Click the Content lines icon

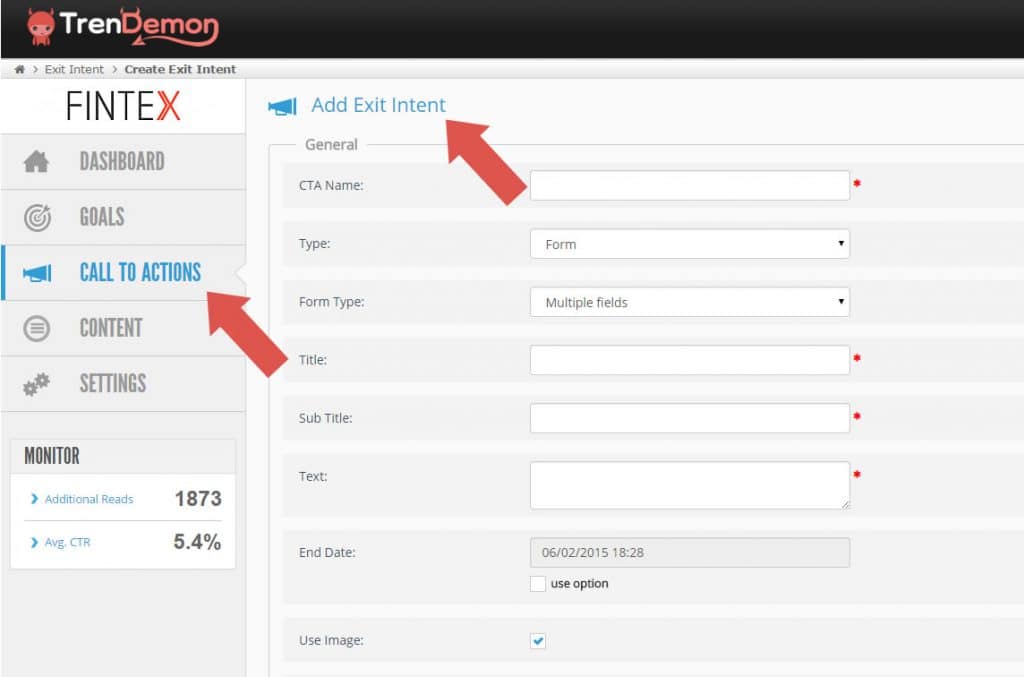click(37, 328)
